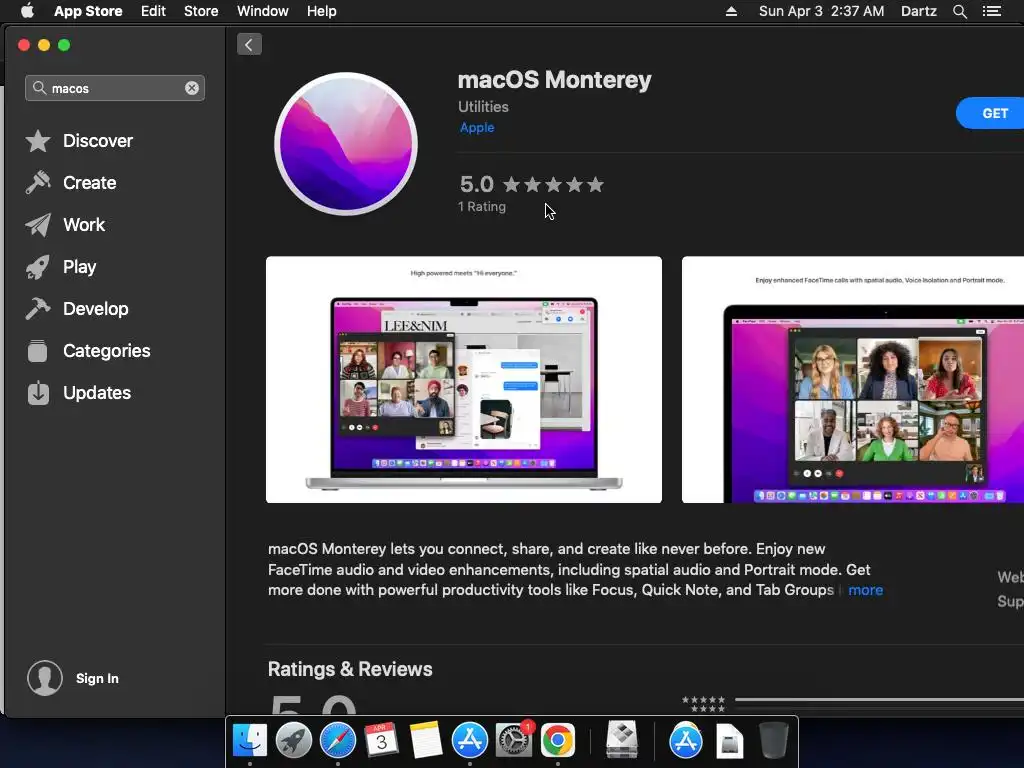This screenshot has height=768, width=1024.
Task: Open the Apple developer link
Action: point(477,128)
